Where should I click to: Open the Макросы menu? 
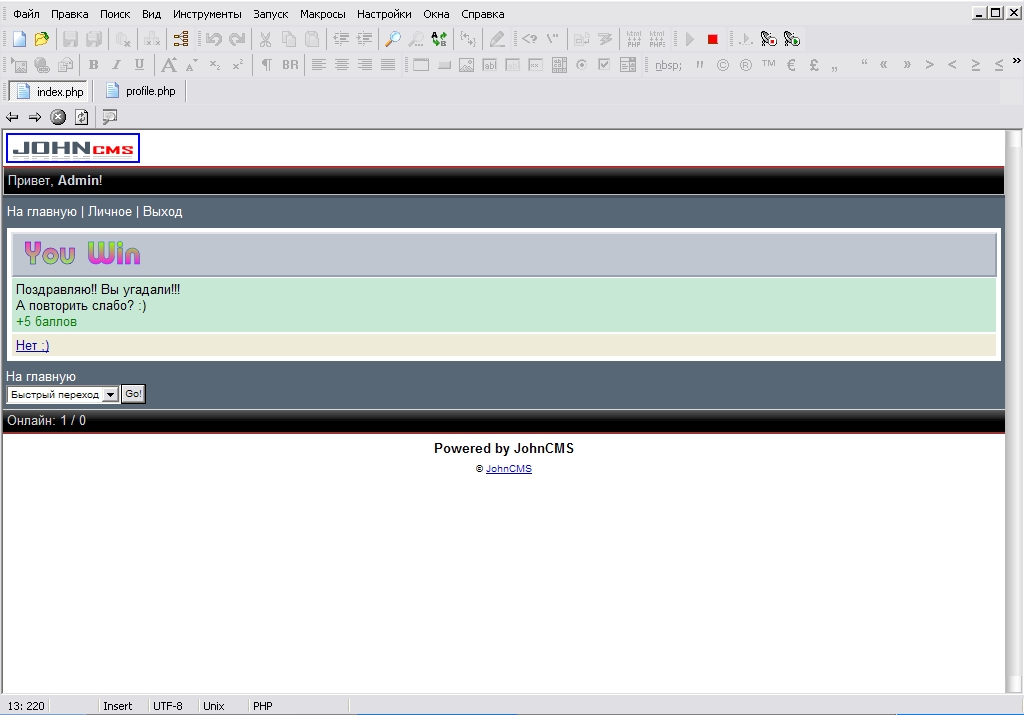coord(323,14)
